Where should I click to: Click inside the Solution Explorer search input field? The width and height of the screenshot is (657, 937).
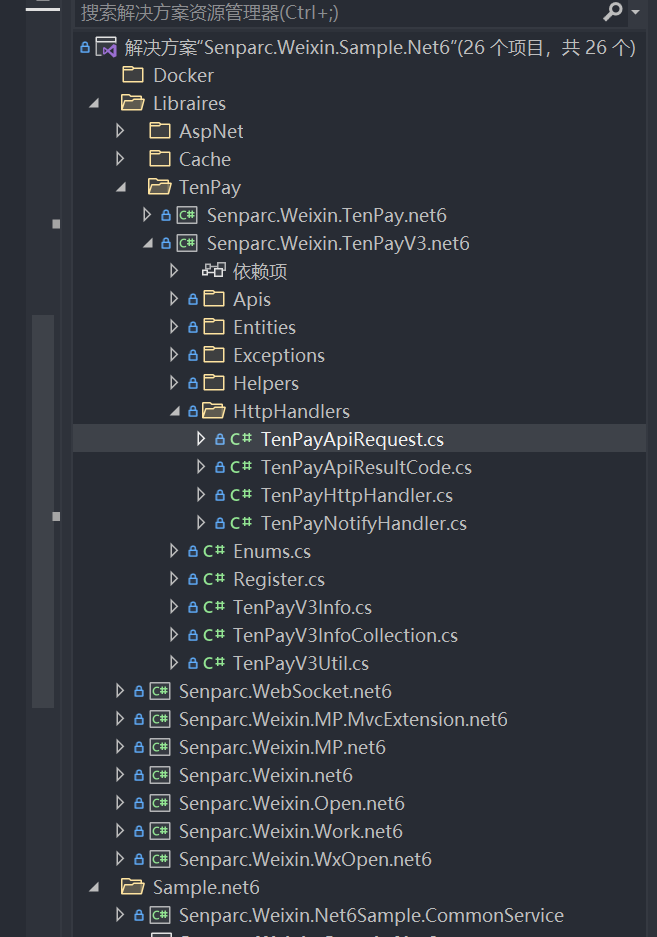pos(300,14)
